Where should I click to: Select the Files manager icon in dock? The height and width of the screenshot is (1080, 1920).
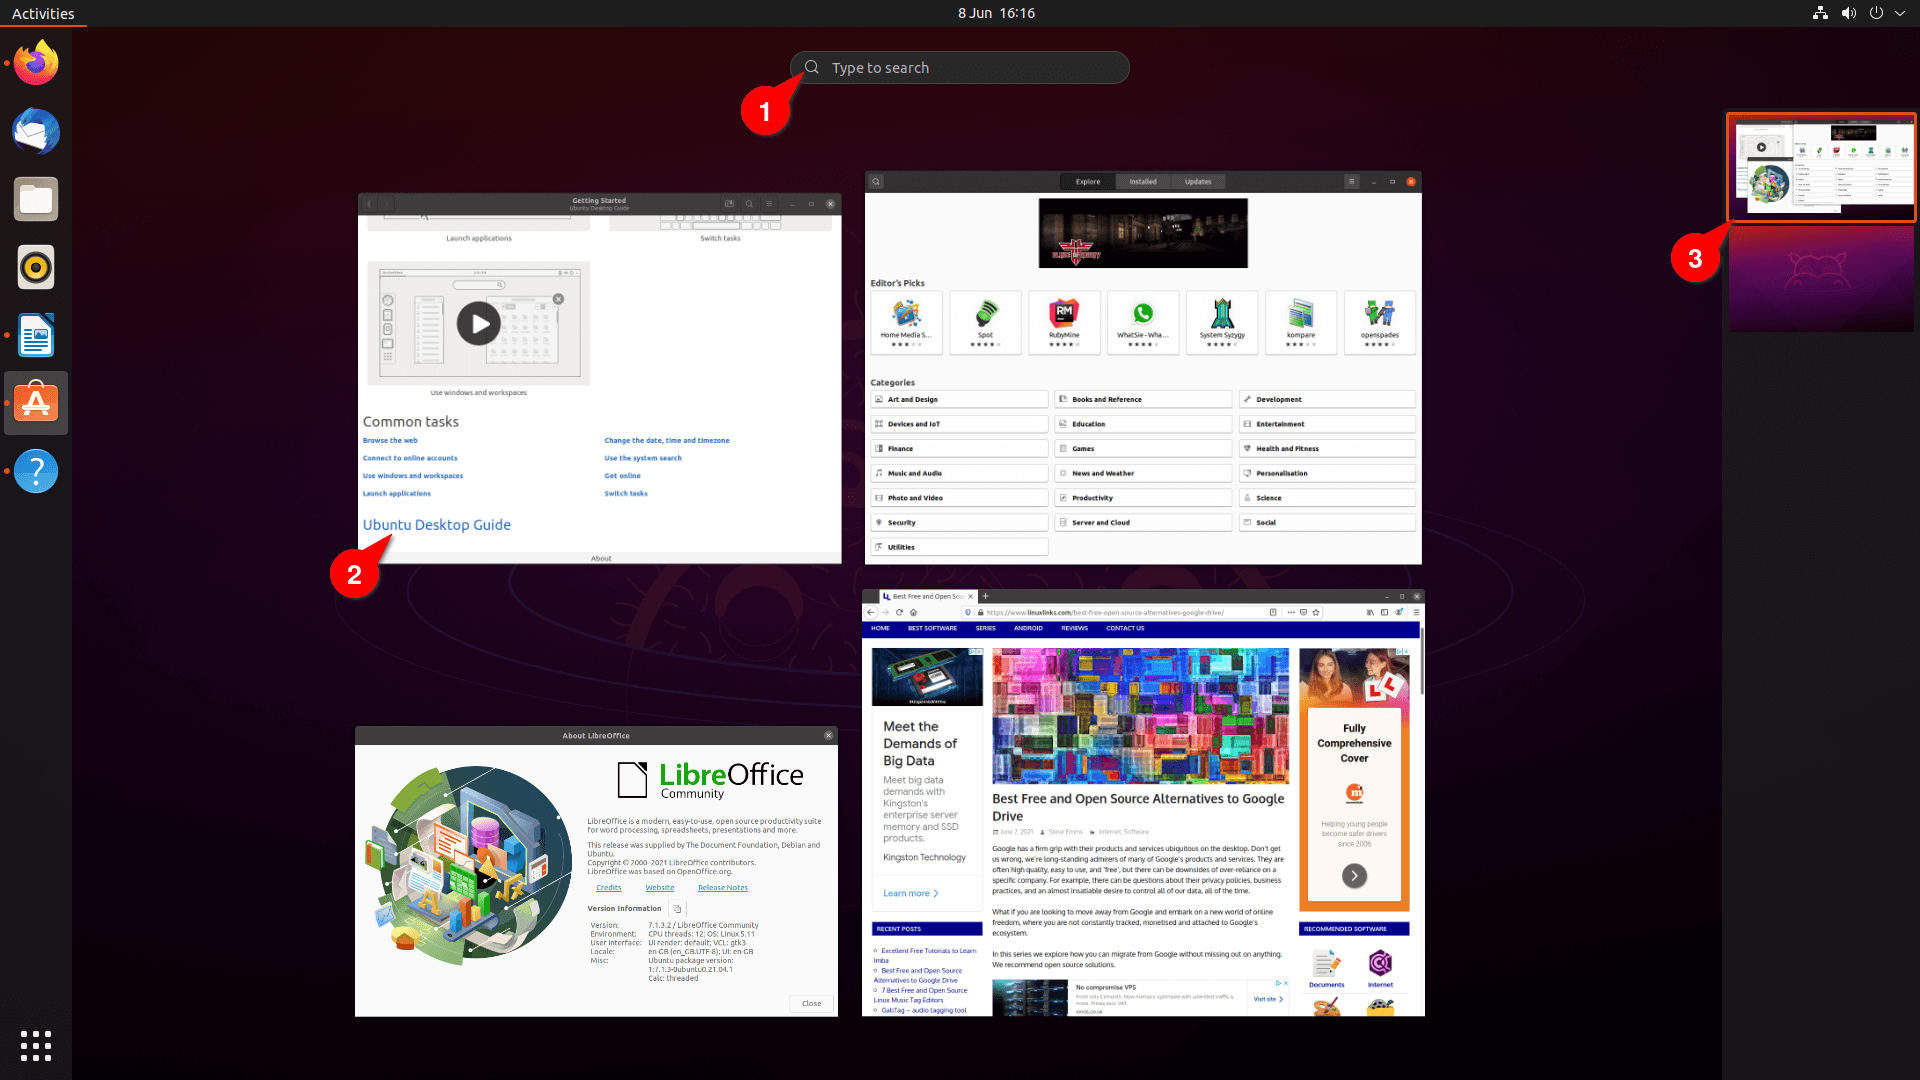[x=36, y=199]
